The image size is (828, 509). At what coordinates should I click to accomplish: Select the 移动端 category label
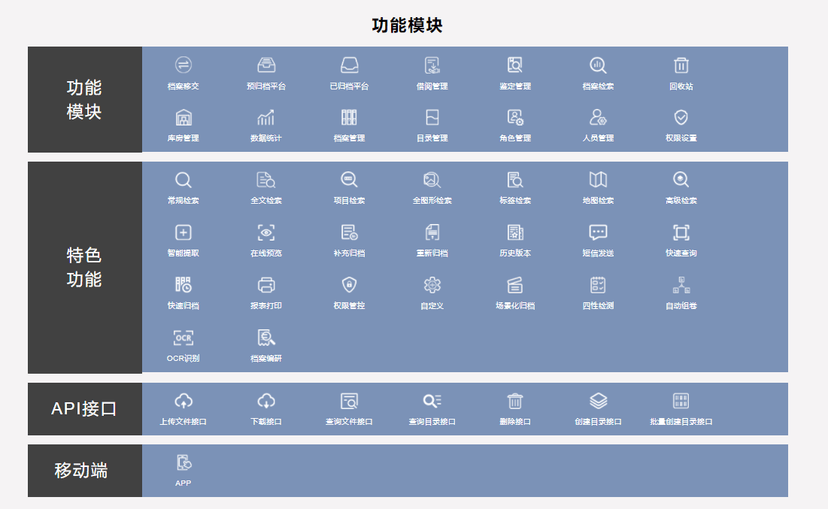[84, 470]
